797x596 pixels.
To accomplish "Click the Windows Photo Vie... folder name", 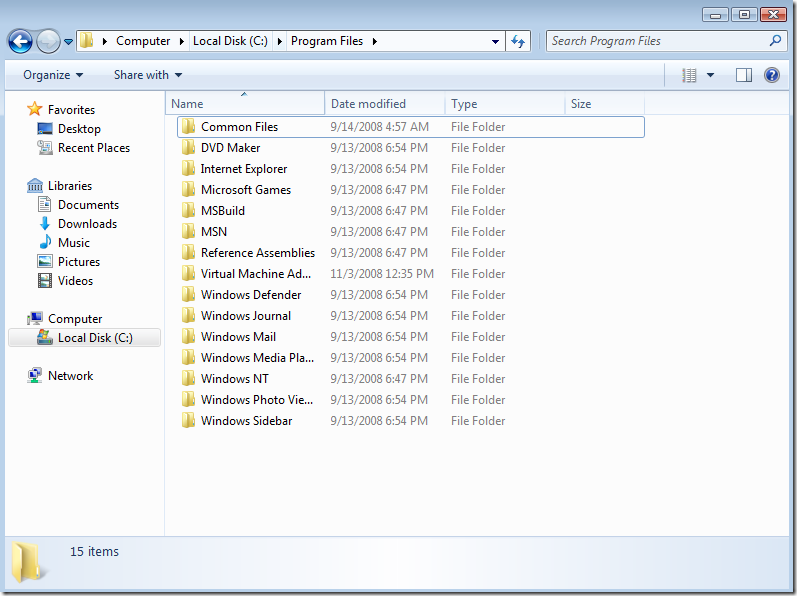I will pyautogui.click(x=257, y=400).
